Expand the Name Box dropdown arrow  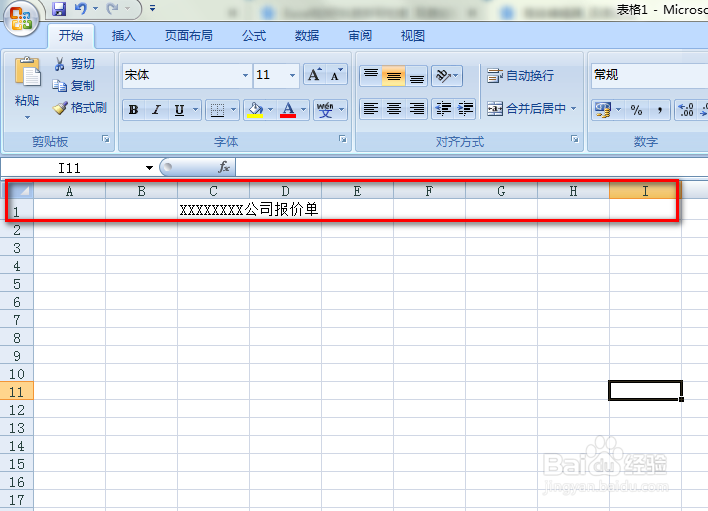coord(149,168)
